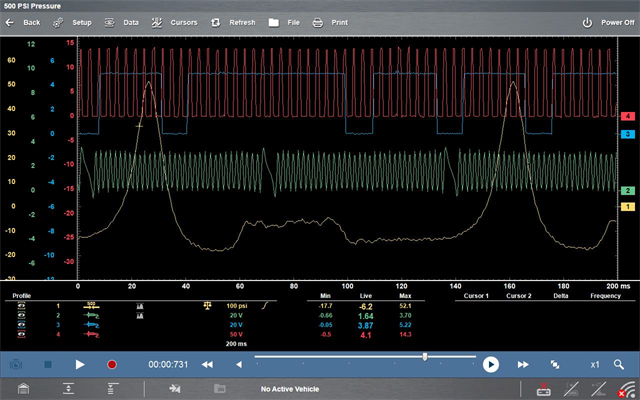Go to Home via bottom bar icon
This screenshot has width=640, height=400.
pos(21,389)
